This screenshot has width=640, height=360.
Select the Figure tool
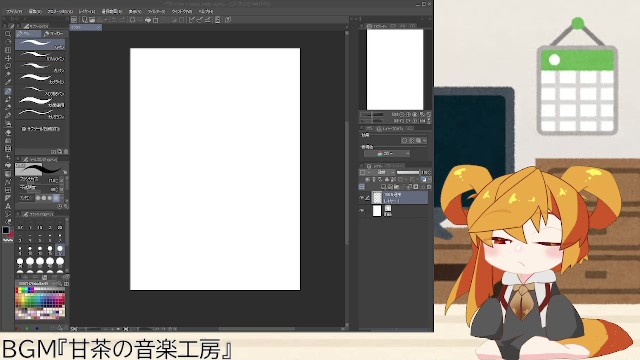8,182
